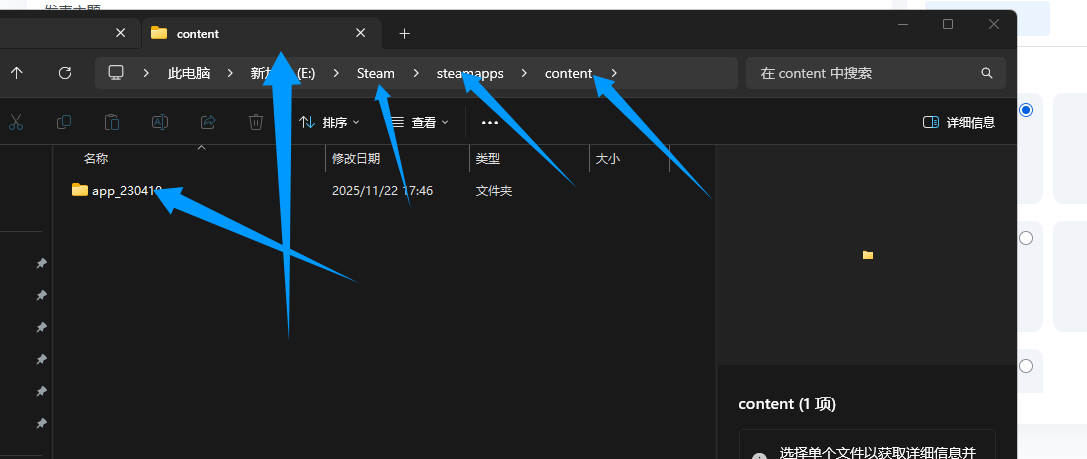
Task: Go up one folder level
Action: pos(17,73)
